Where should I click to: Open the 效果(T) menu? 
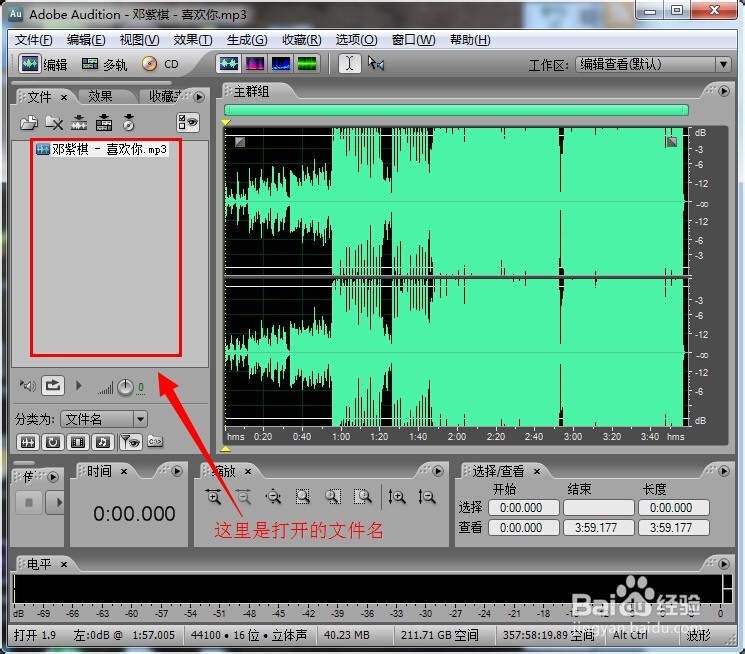coord(193,40)
